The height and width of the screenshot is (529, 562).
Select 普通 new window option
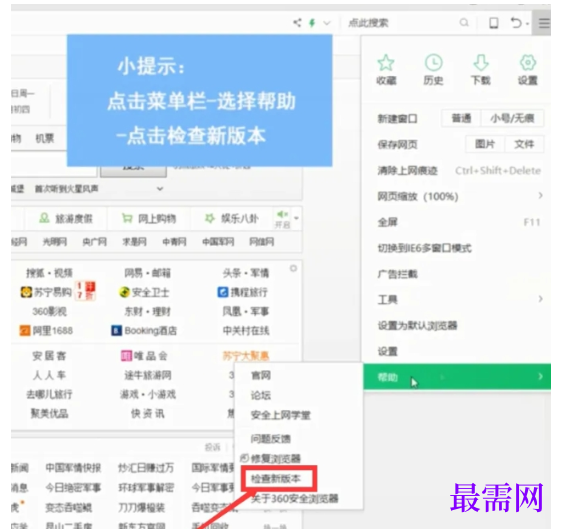click(x=461, y=119)
